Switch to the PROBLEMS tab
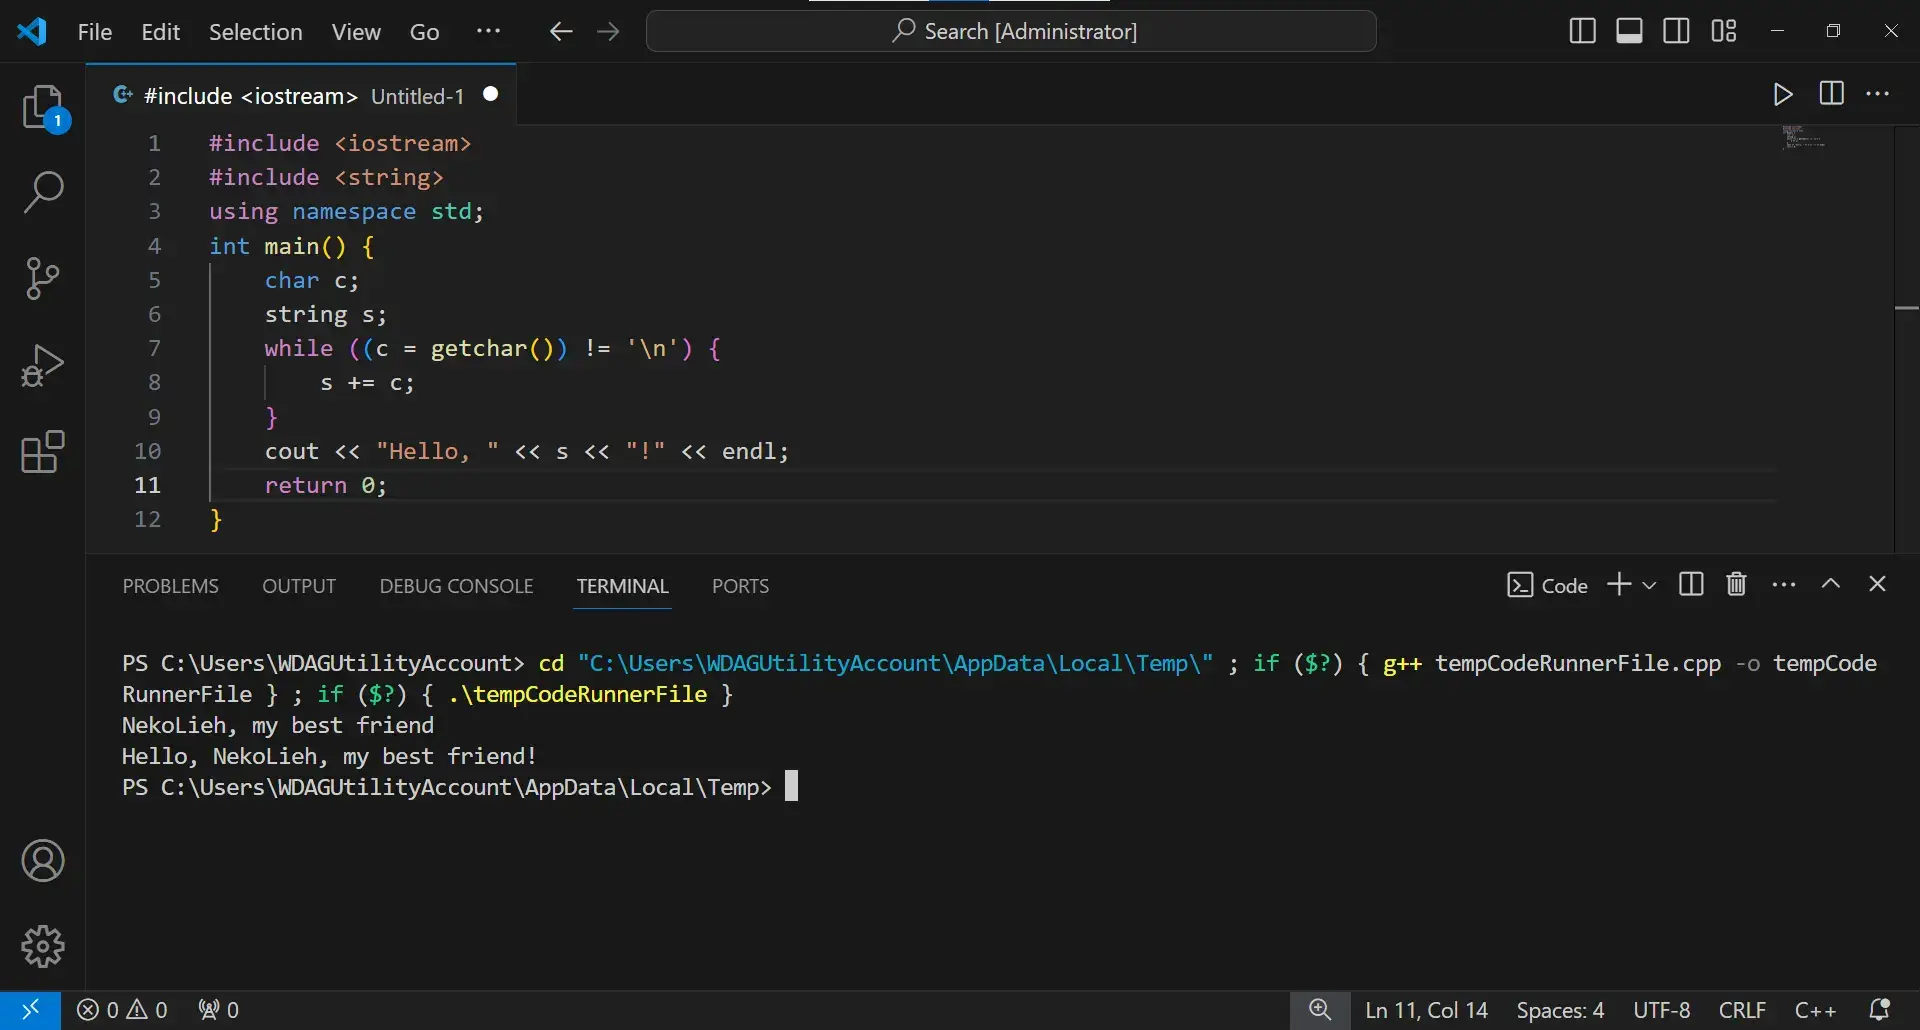Image resolution: width=1920 pixels, height=1030 pixels. (171, 586)
